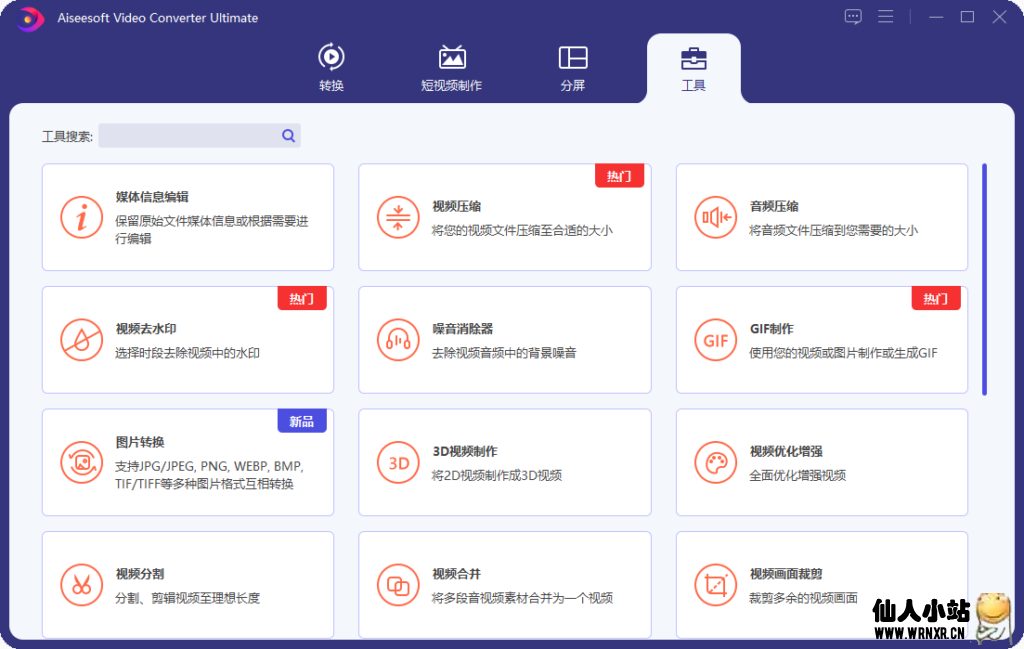1024x649 pixels.
Task: Click description 将多段音视频素材合并为一个视频
Action: pos(522,598)
